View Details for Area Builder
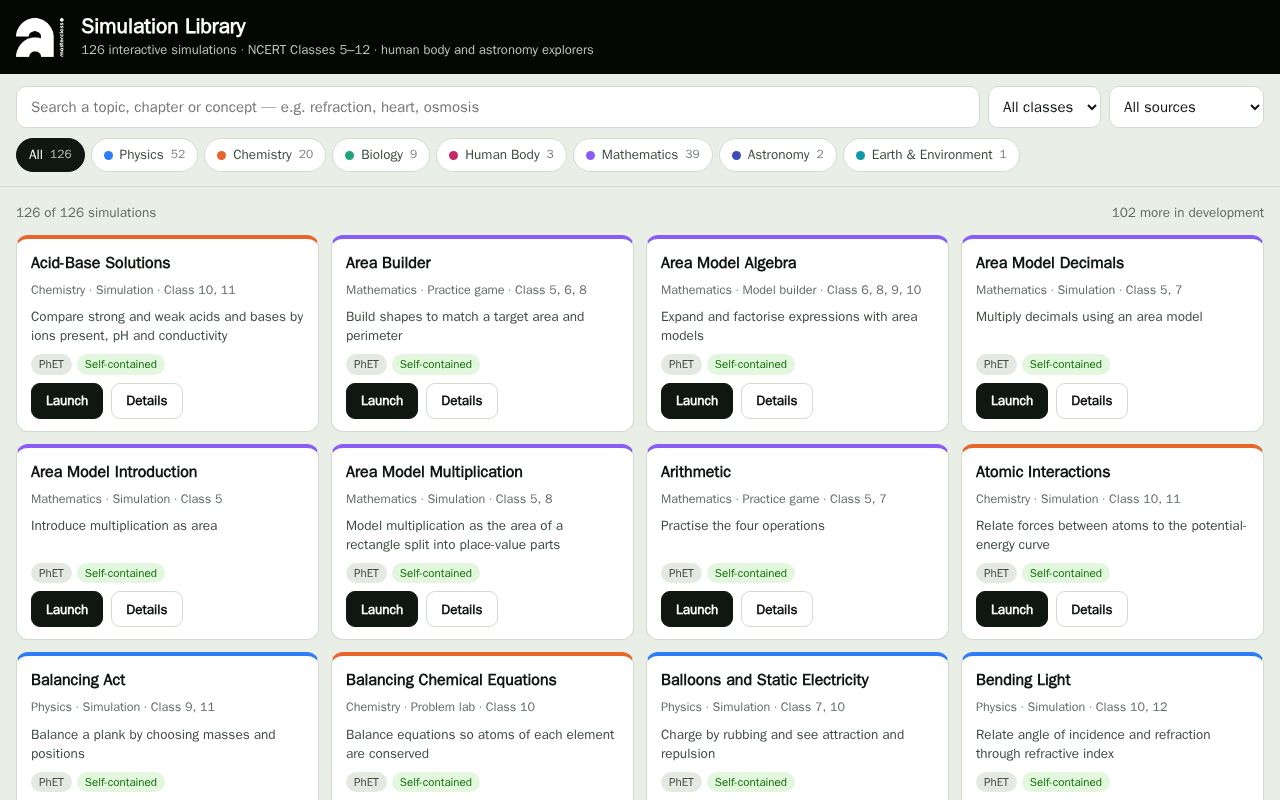The height and width of the screenshot is (800, 1280). [x=462, y=401]
